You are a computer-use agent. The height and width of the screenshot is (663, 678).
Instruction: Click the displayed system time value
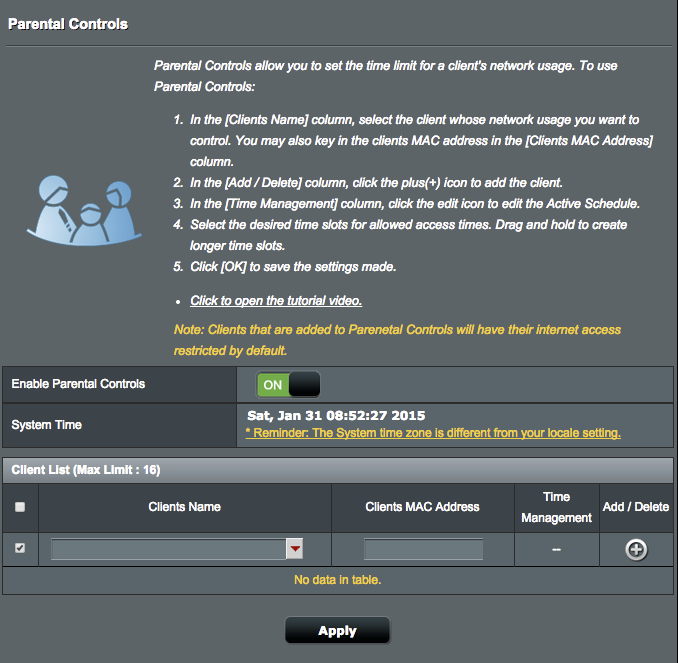click(336, 416)
